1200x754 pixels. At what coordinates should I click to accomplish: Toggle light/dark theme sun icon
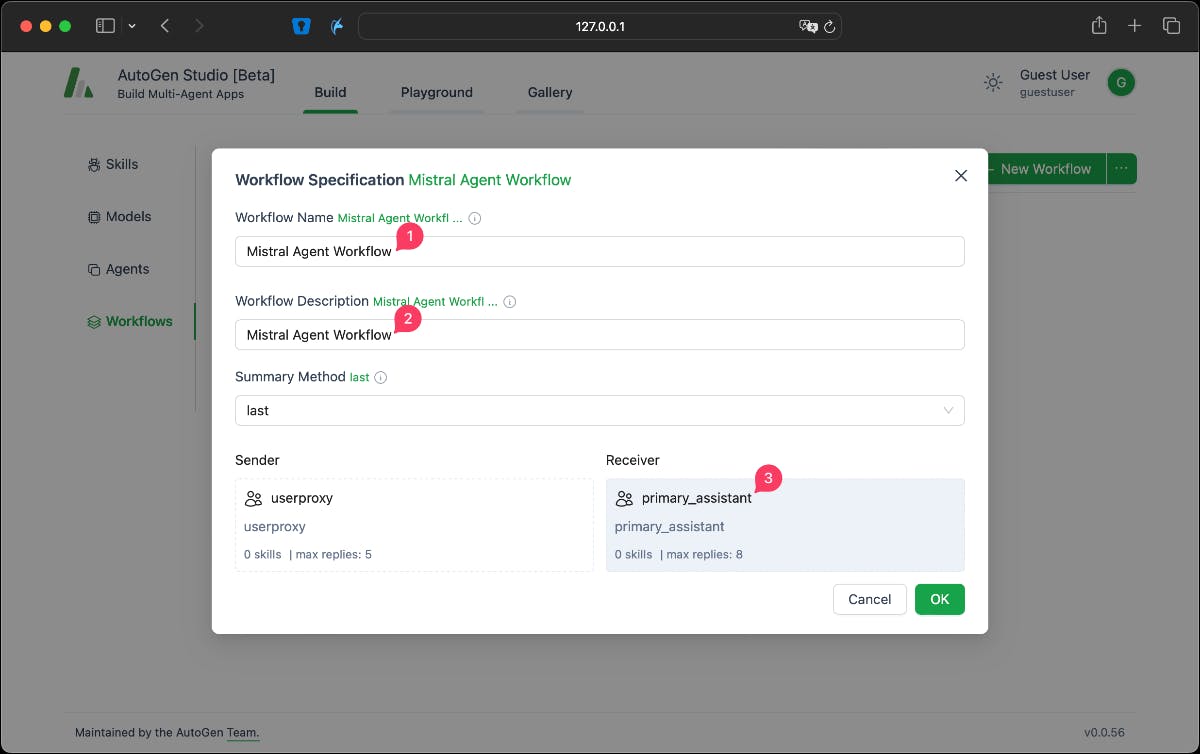point(993,83)
